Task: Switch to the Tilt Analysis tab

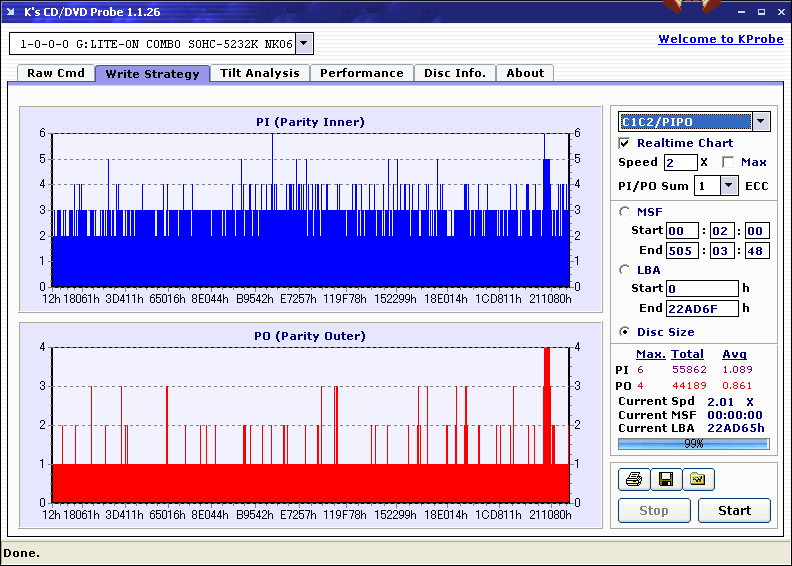Action: [259, 73]
